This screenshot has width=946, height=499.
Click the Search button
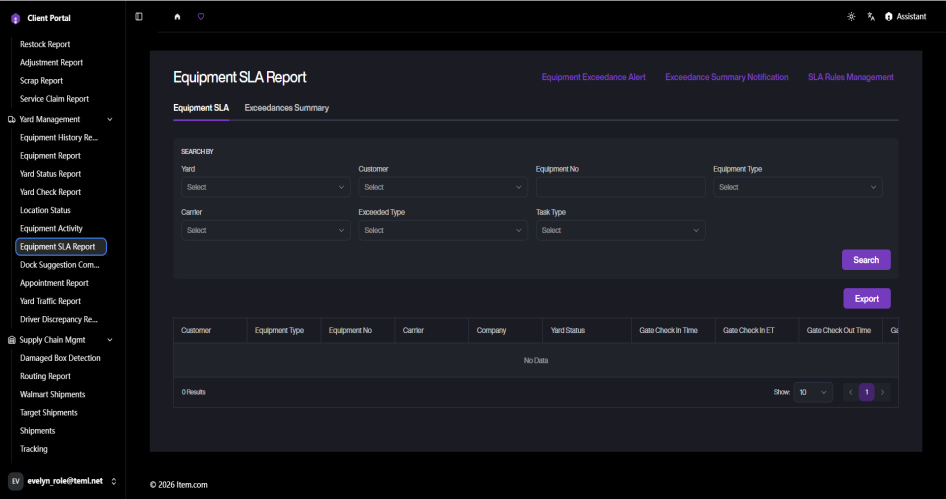866,260
